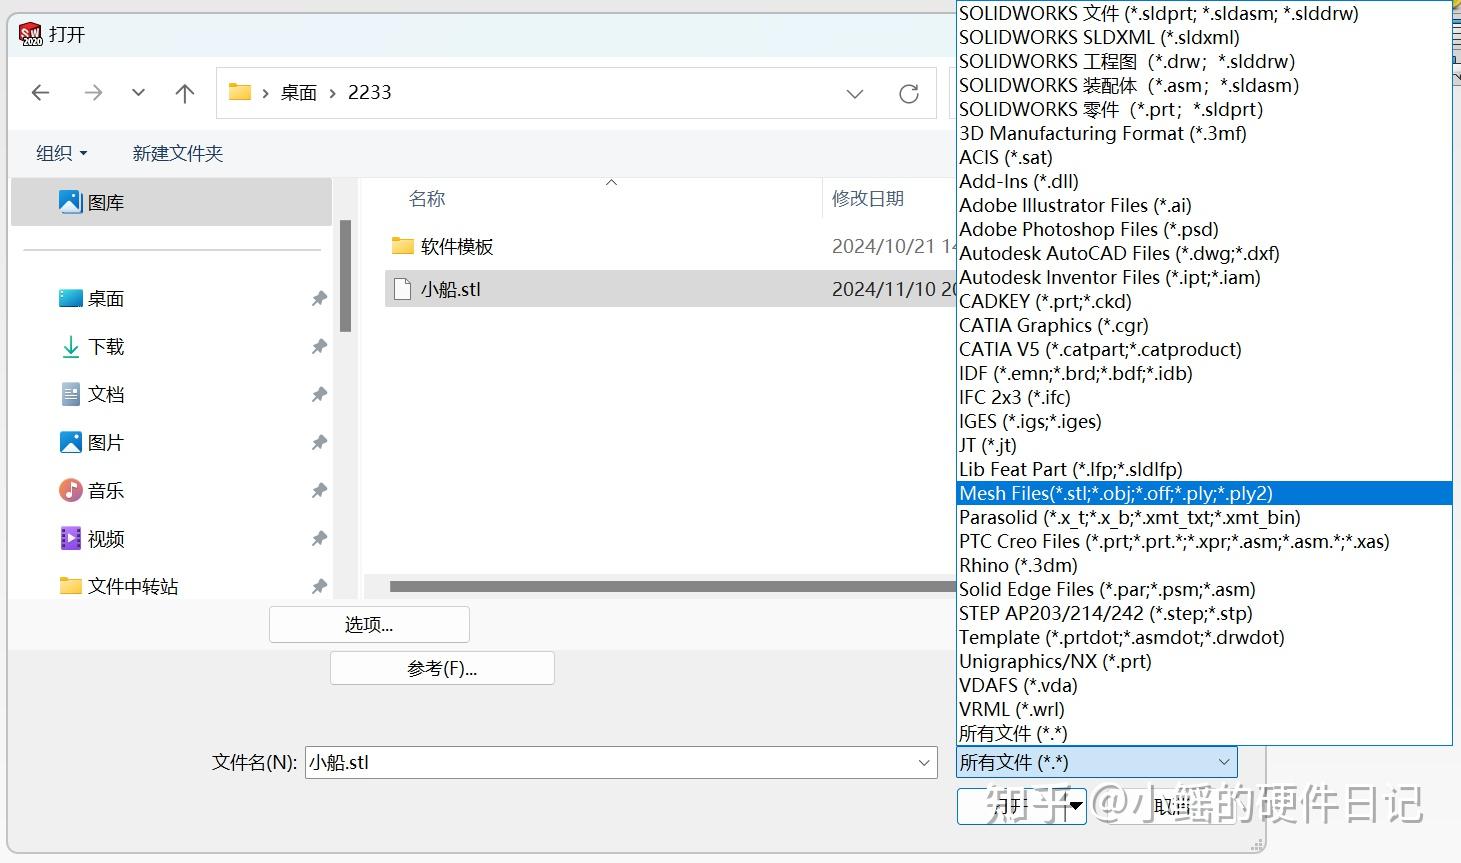This screenshot has width=1461, height=863.
Task: Click the pin icon next to 下载
Action: pyautogui.click(x=319, y=346)
